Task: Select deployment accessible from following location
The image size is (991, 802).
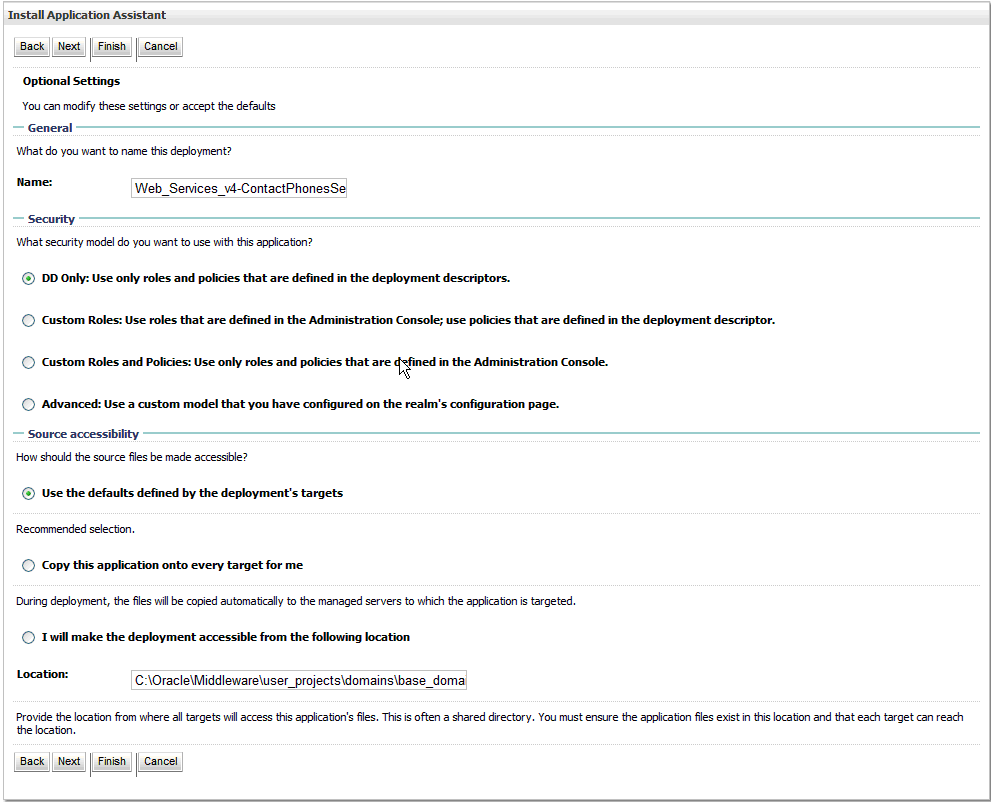Action: (x=28, y=637)
